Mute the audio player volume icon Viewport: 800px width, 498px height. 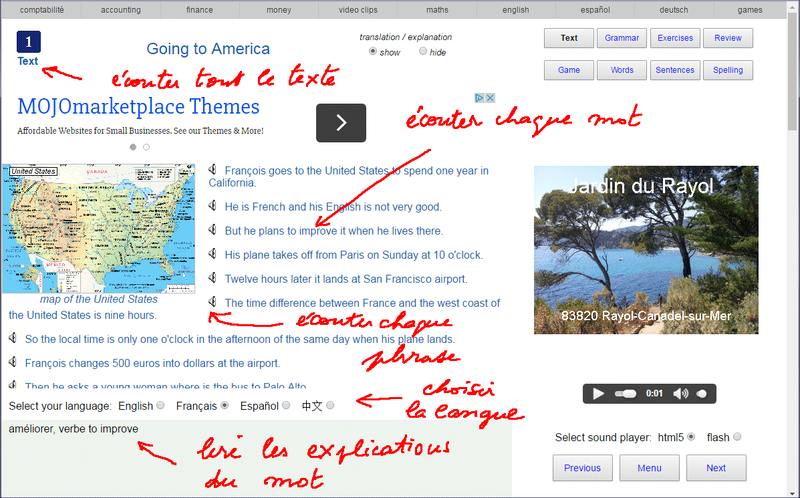(680, 393)
